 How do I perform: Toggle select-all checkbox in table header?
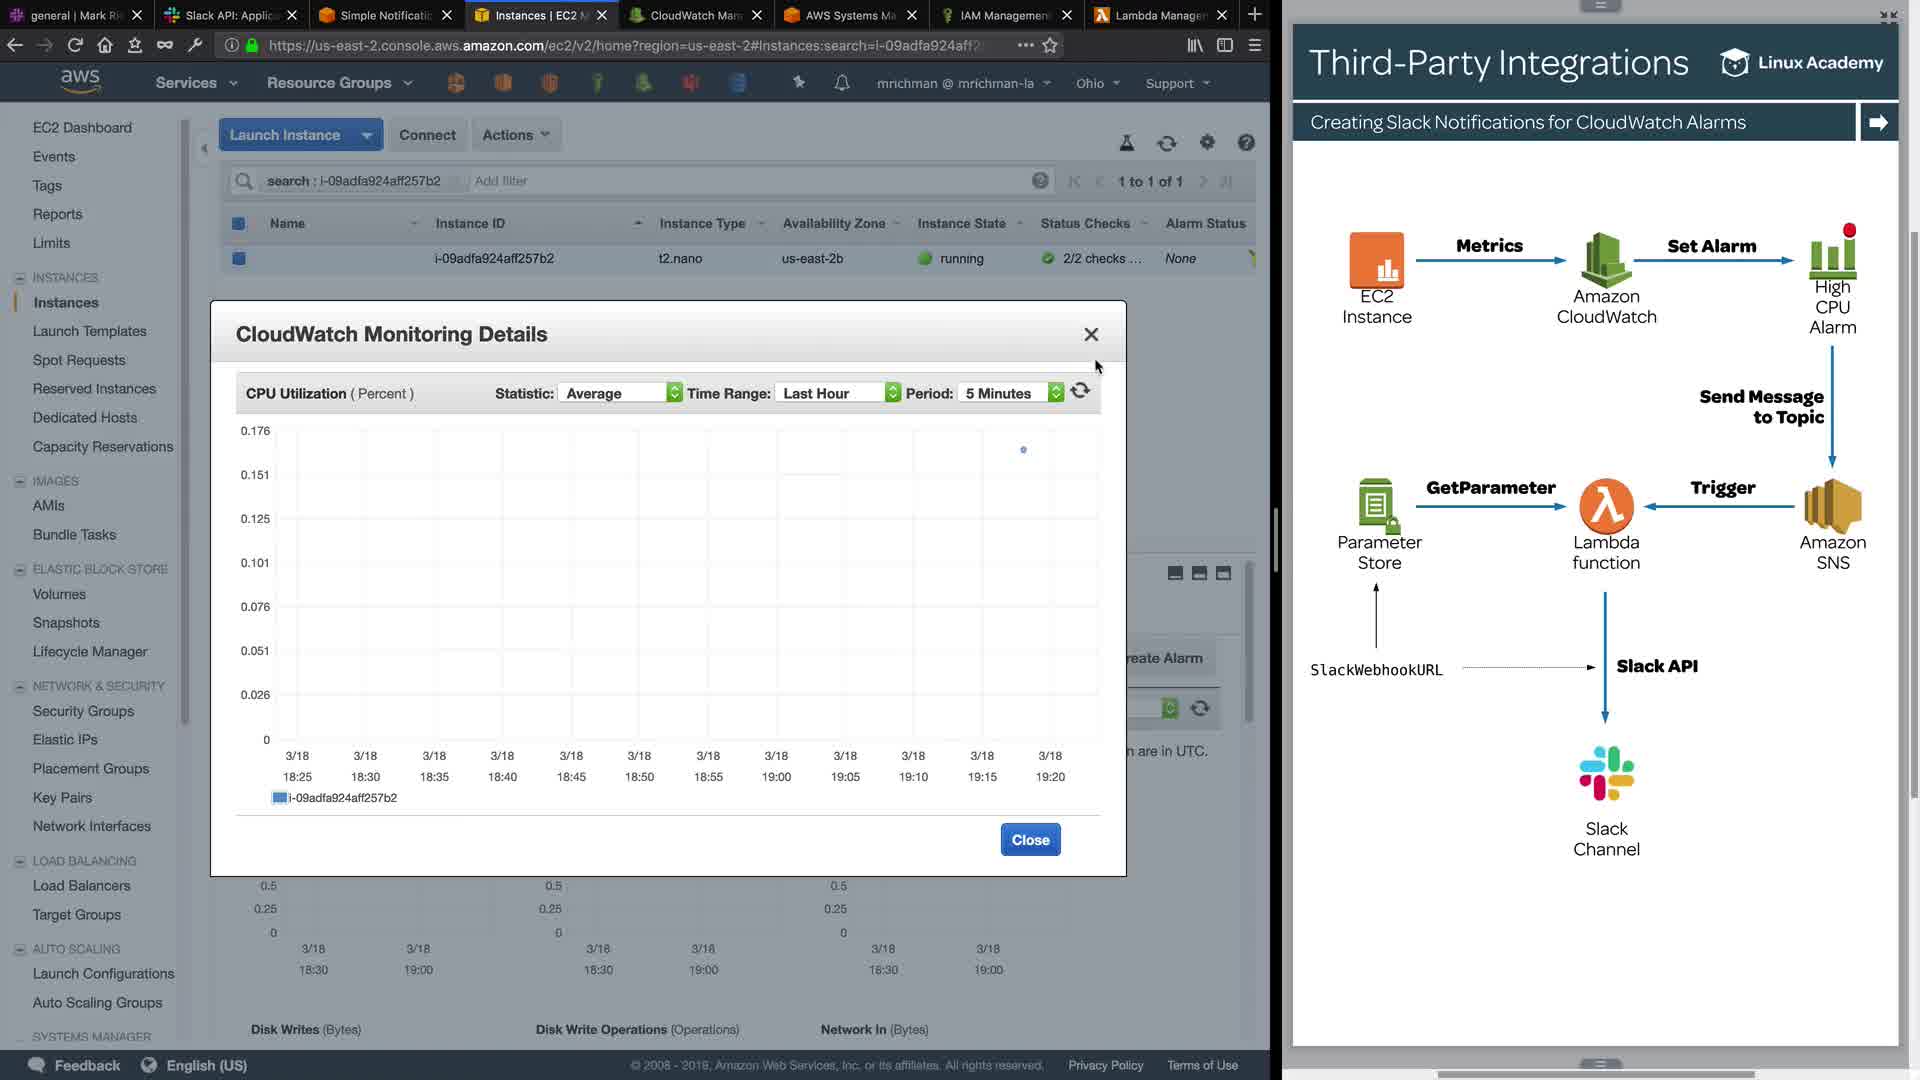click(239, 224)
